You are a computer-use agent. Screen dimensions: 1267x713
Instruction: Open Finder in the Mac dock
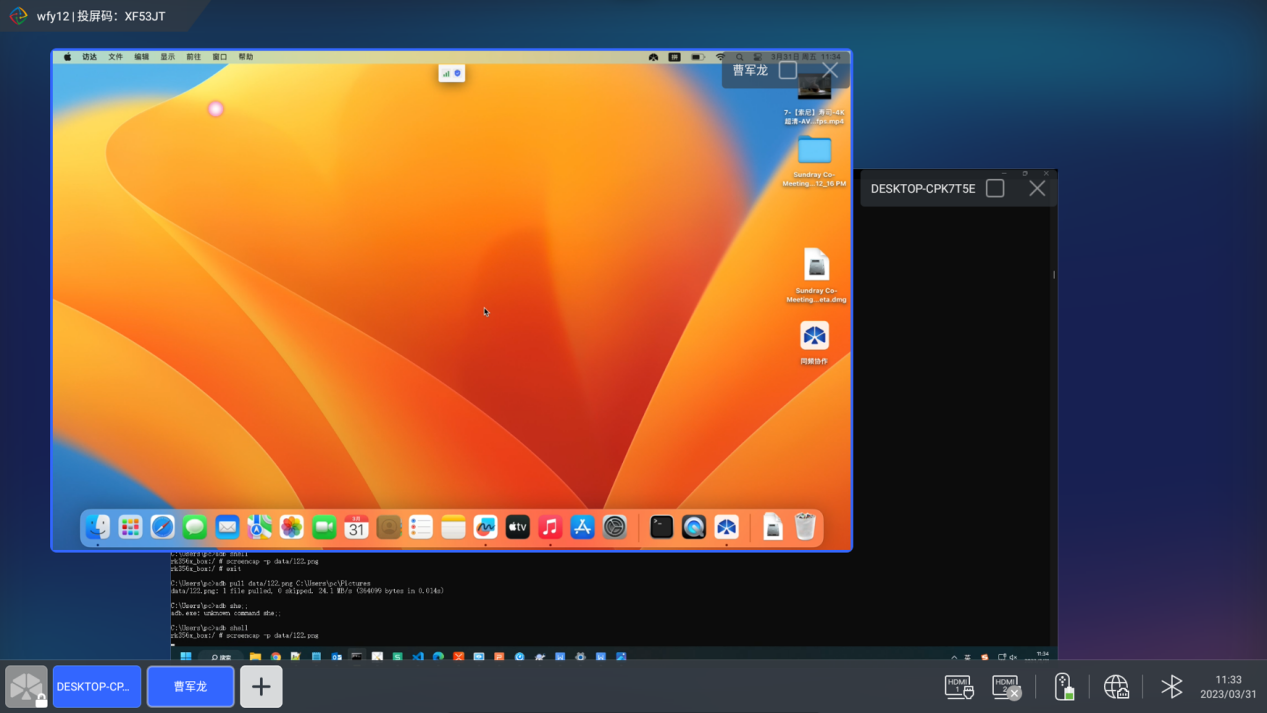[x=98, y=527]
